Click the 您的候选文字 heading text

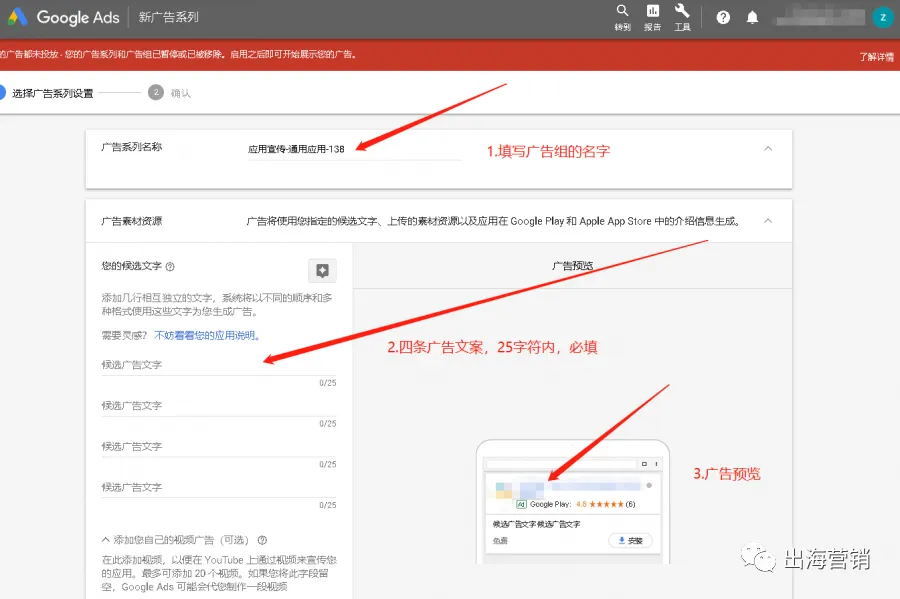tap(131, 266)
